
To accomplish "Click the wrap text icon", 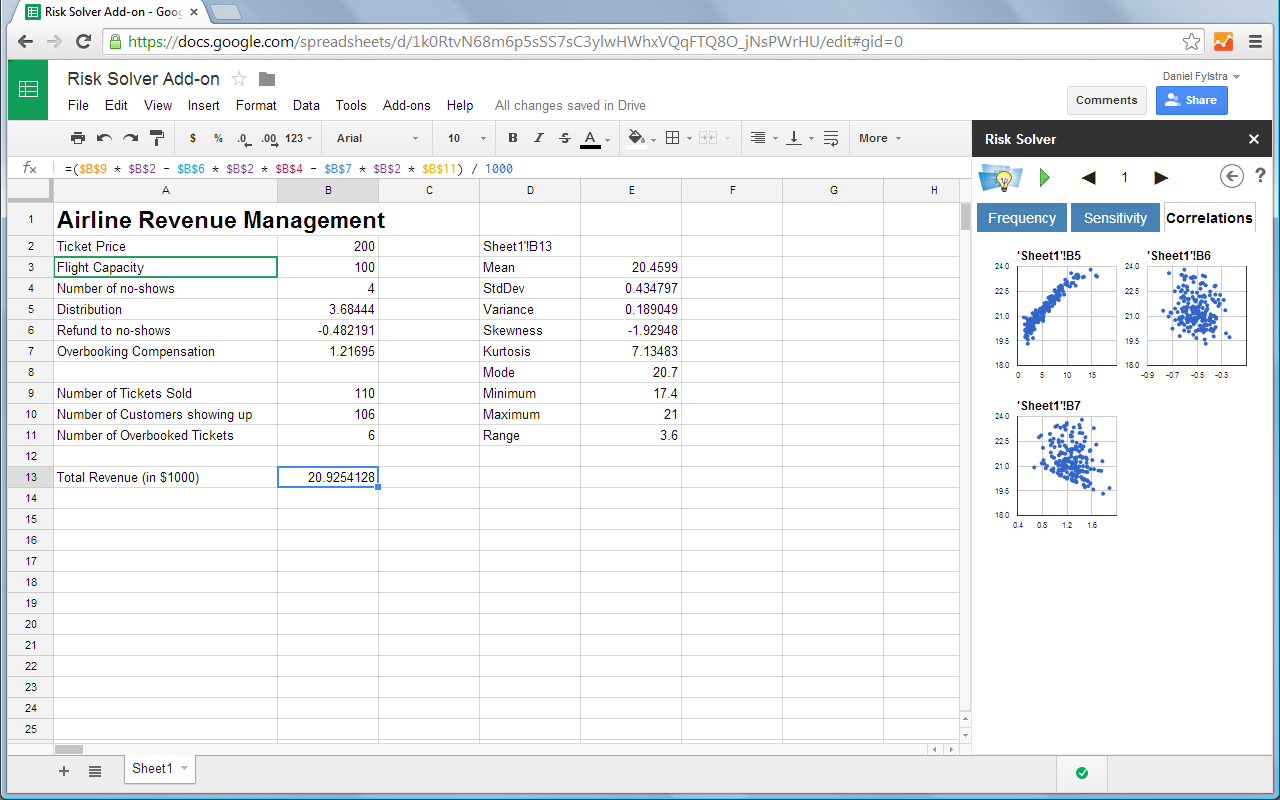I will (x=831, y=138).
